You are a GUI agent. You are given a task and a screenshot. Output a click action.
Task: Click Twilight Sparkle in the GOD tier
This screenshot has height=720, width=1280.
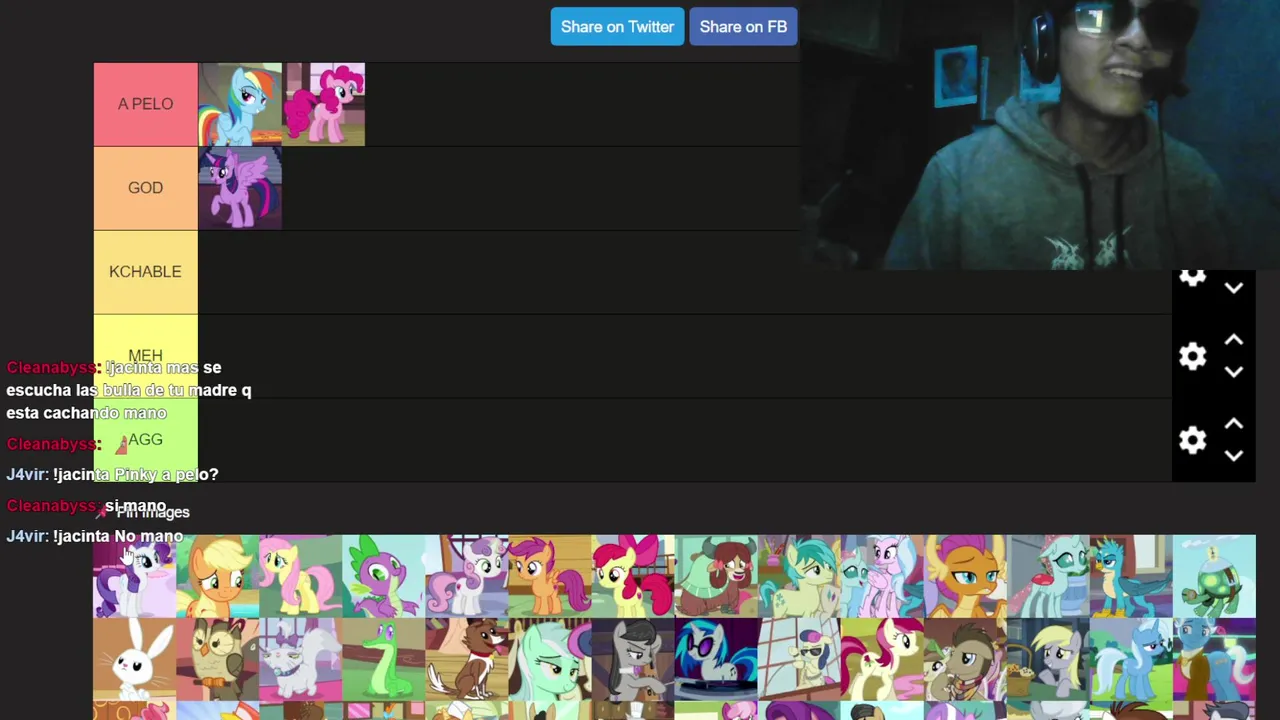240,188
